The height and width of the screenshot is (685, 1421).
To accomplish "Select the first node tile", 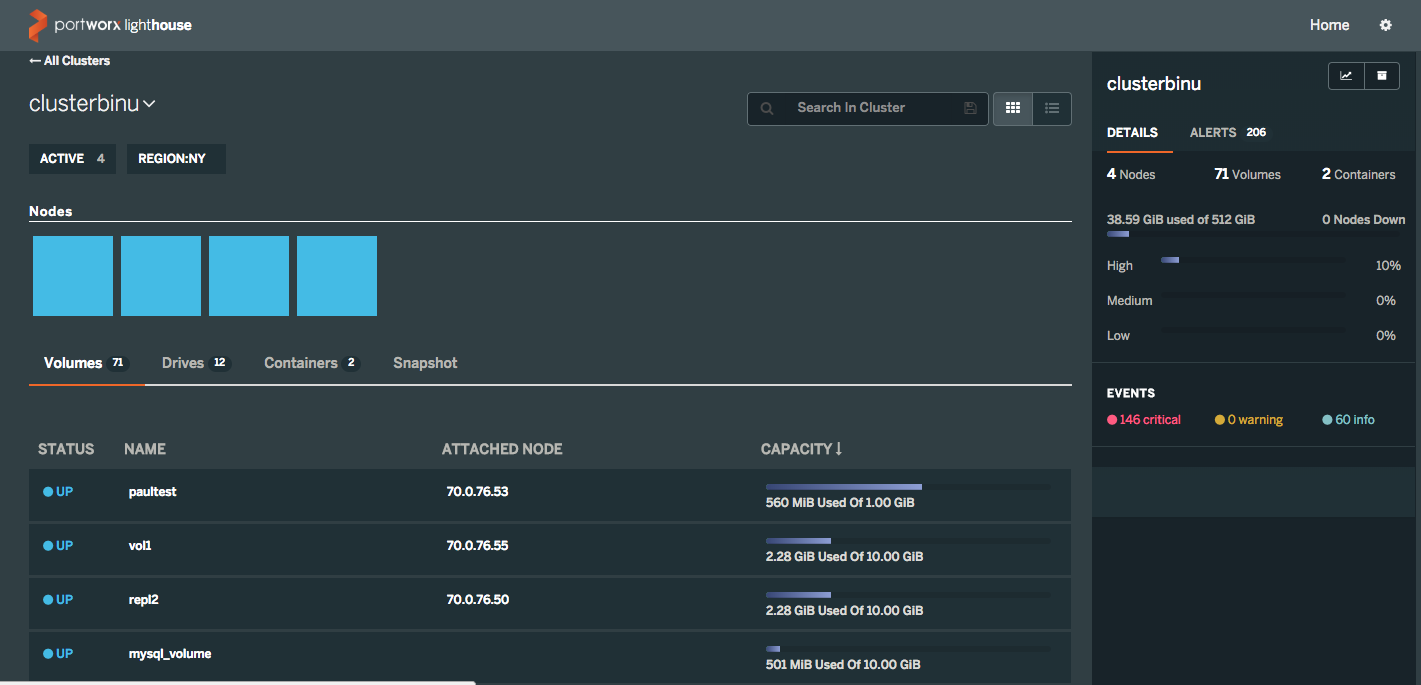I will click(73, 276).
